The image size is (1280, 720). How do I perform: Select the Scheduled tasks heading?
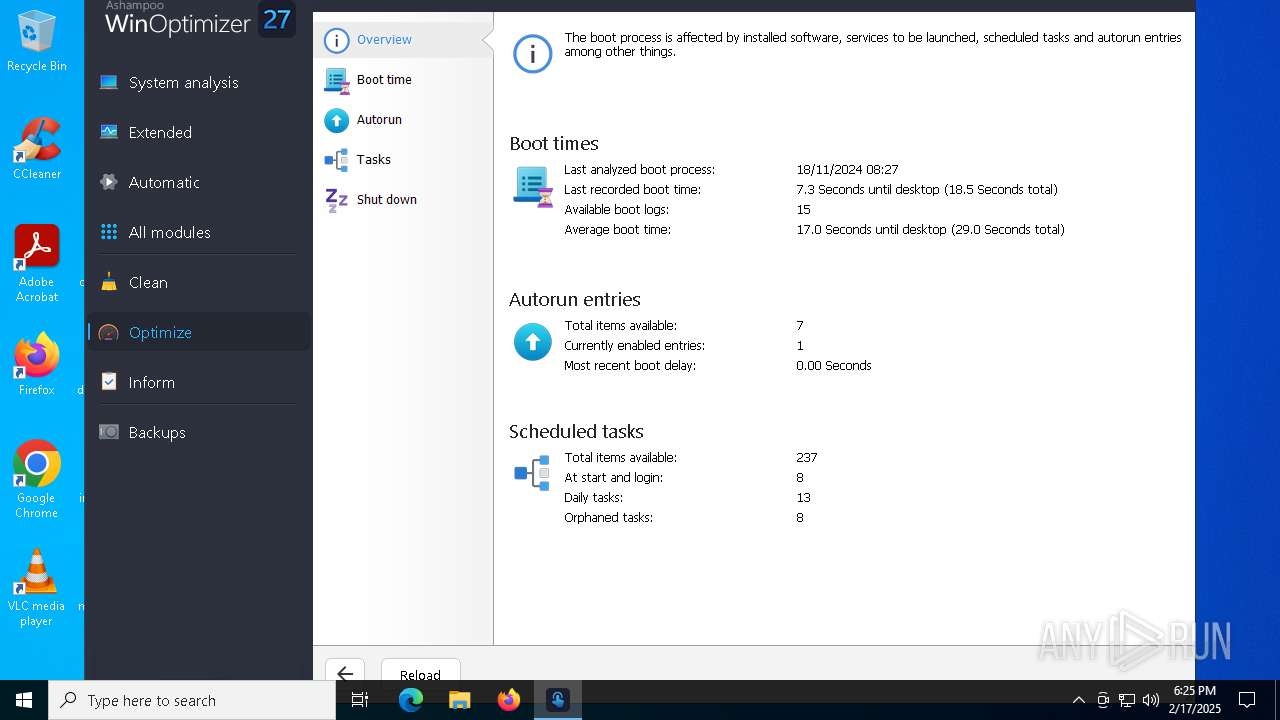576,431
